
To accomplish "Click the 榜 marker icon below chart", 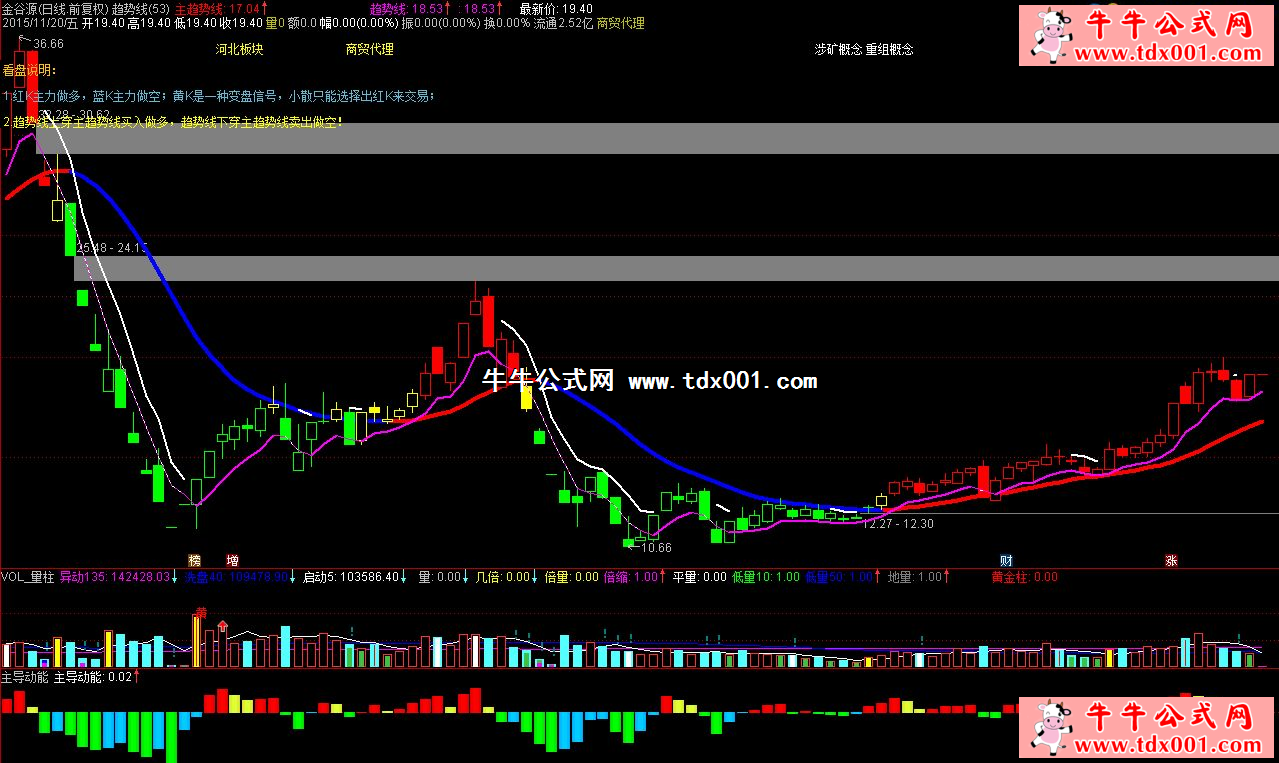I will tap(194, 560).
